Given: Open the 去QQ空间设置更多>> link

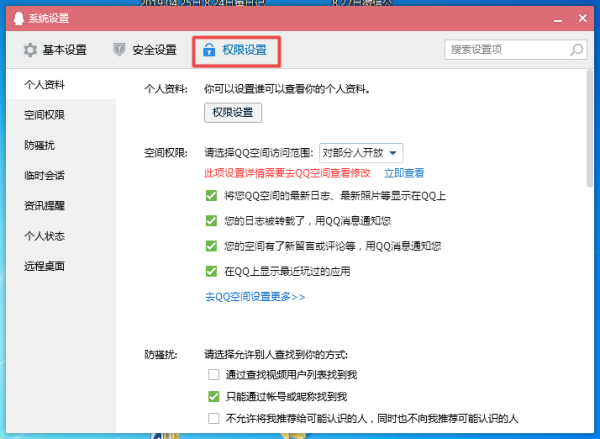Looking at the screenshot, I should click(255, 297).
